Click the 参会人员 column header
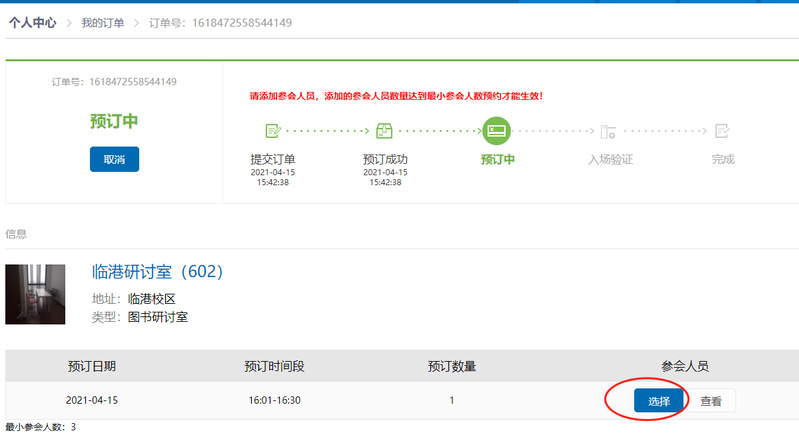The height and width of the screenshot is (443, 799). (685, 366)
